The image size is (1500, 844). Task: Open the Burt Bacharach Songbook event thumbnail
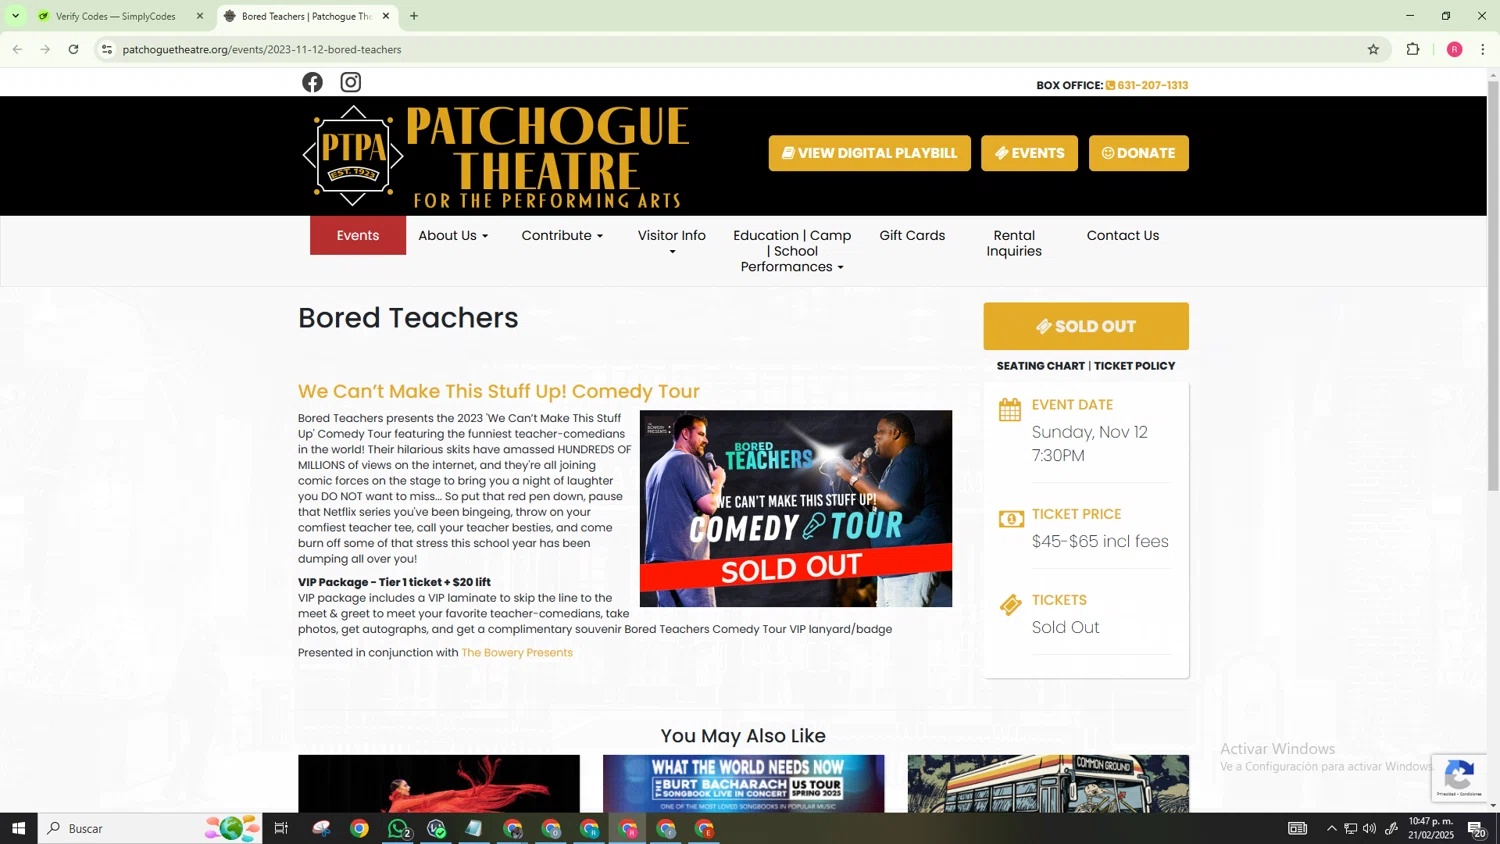click(x=744, y=784)
